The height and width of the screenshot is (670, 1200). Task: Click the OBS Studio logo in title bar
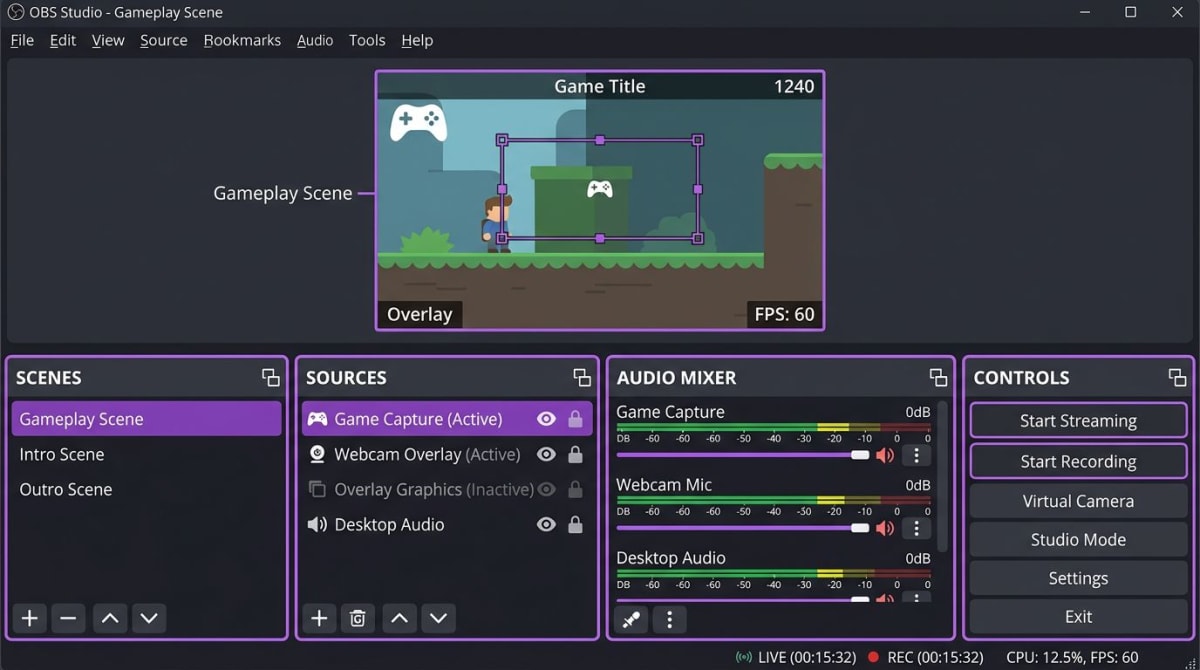pyautogui.click(x=15, y=12)
